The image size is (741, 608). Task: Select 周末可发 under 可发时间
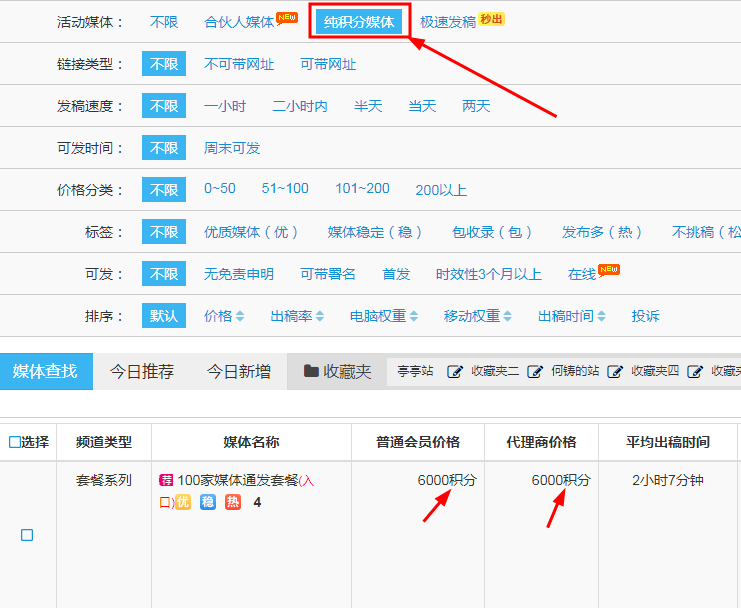pyautogui.click(x=232, y=148)
